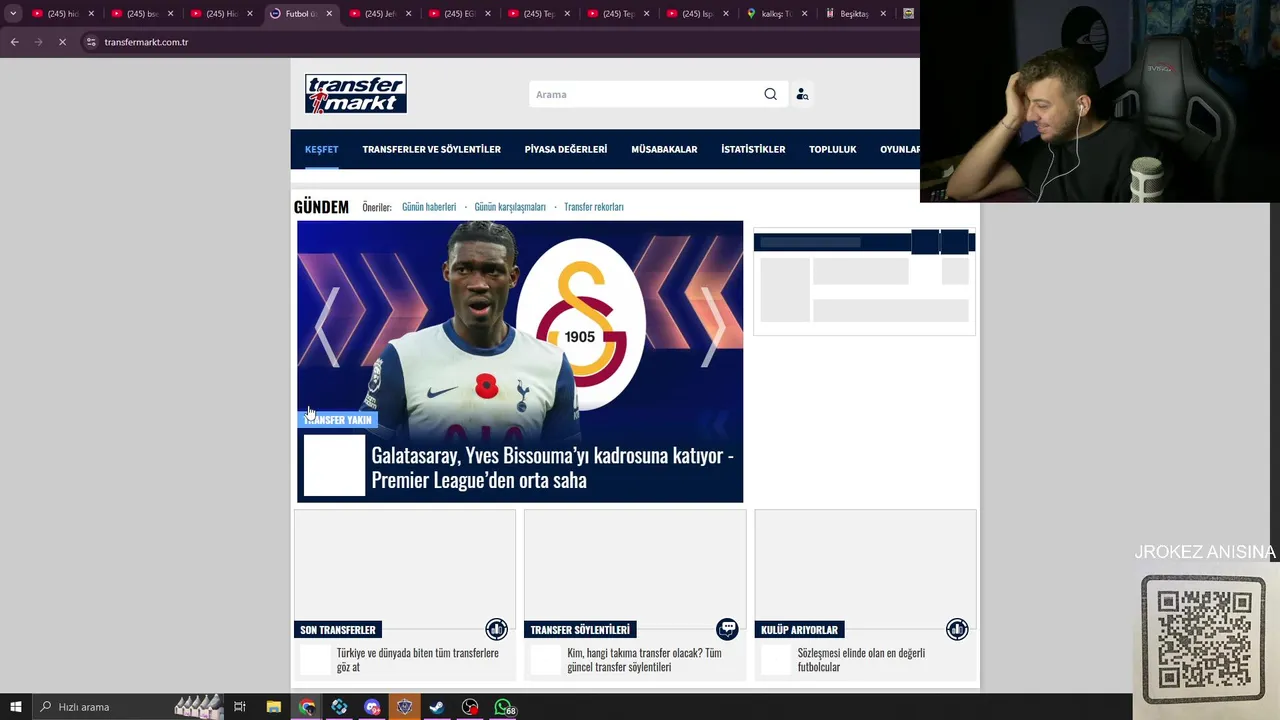Open the Kulüp Arıyorlar card heading

pos(799,630)
